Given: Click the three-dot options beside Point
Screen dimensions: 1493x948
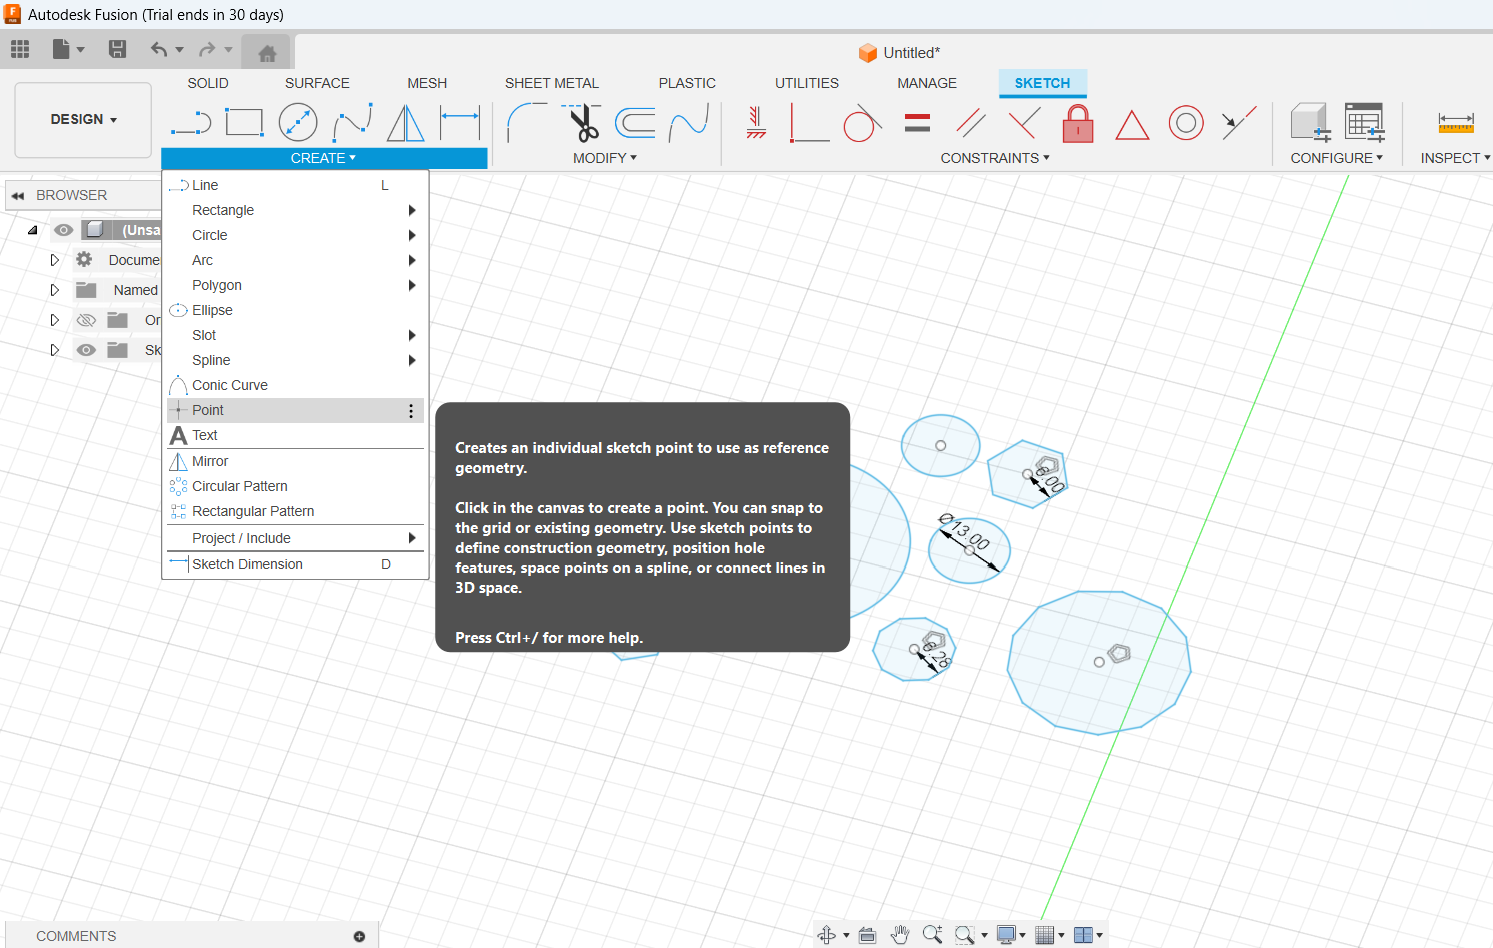Looking at the screenshot, I should point(411,411).
